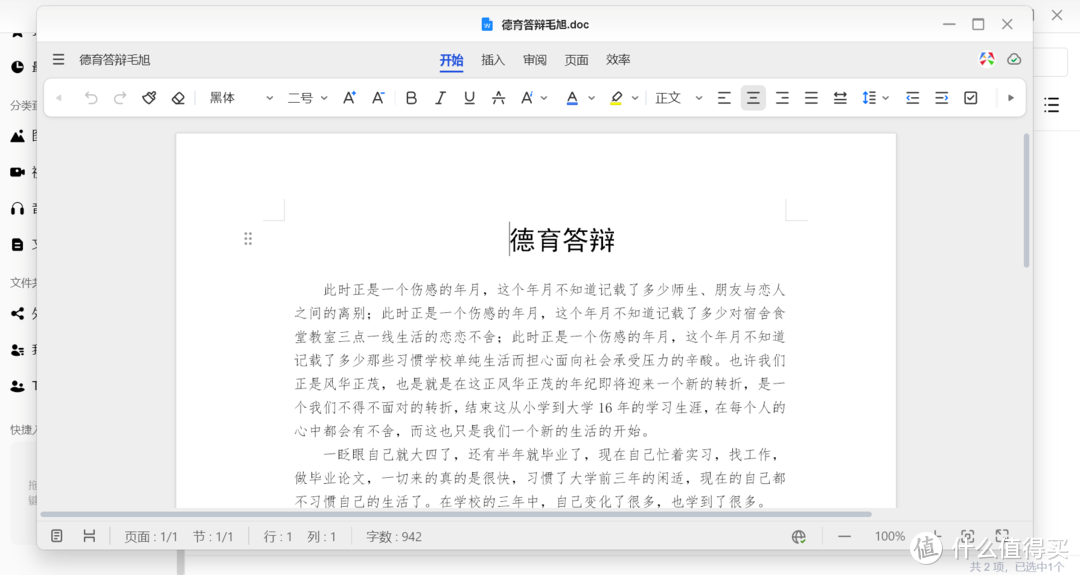Increase font size with A+ icon
Screen dimensions: 1080x575
(349, 98)
